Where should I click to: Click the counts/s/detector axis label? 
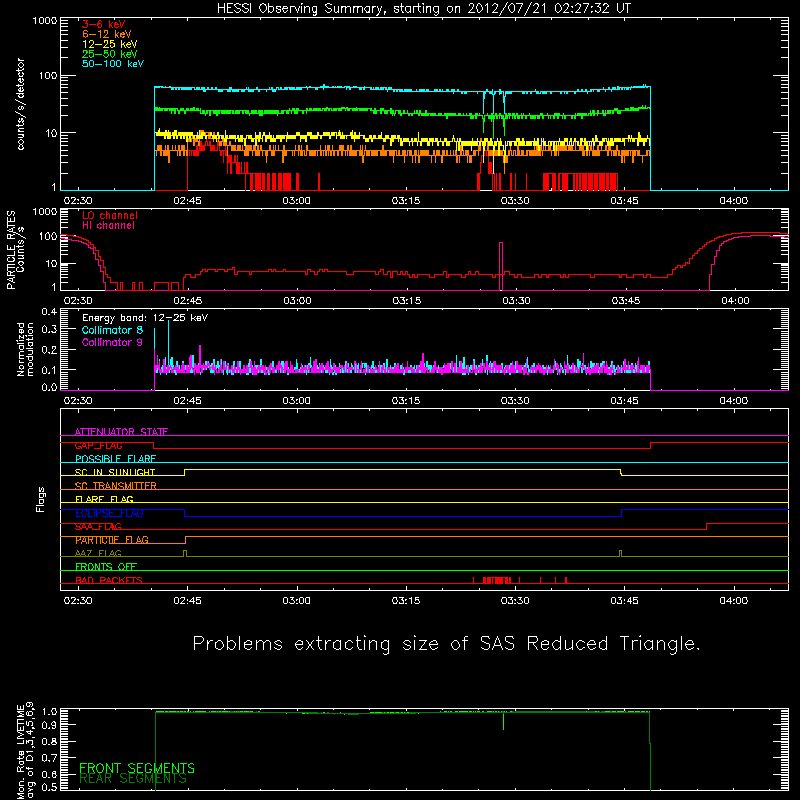click(x=20, y=104)
